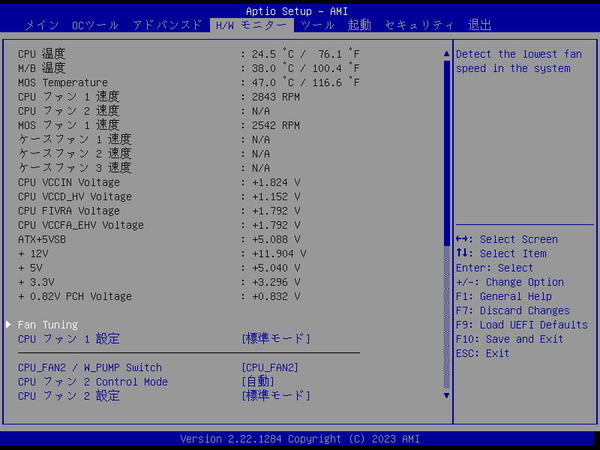Select the CPU ファン 1 設定 label
Screen dimensions: 600x450
[x=68, y=339]
